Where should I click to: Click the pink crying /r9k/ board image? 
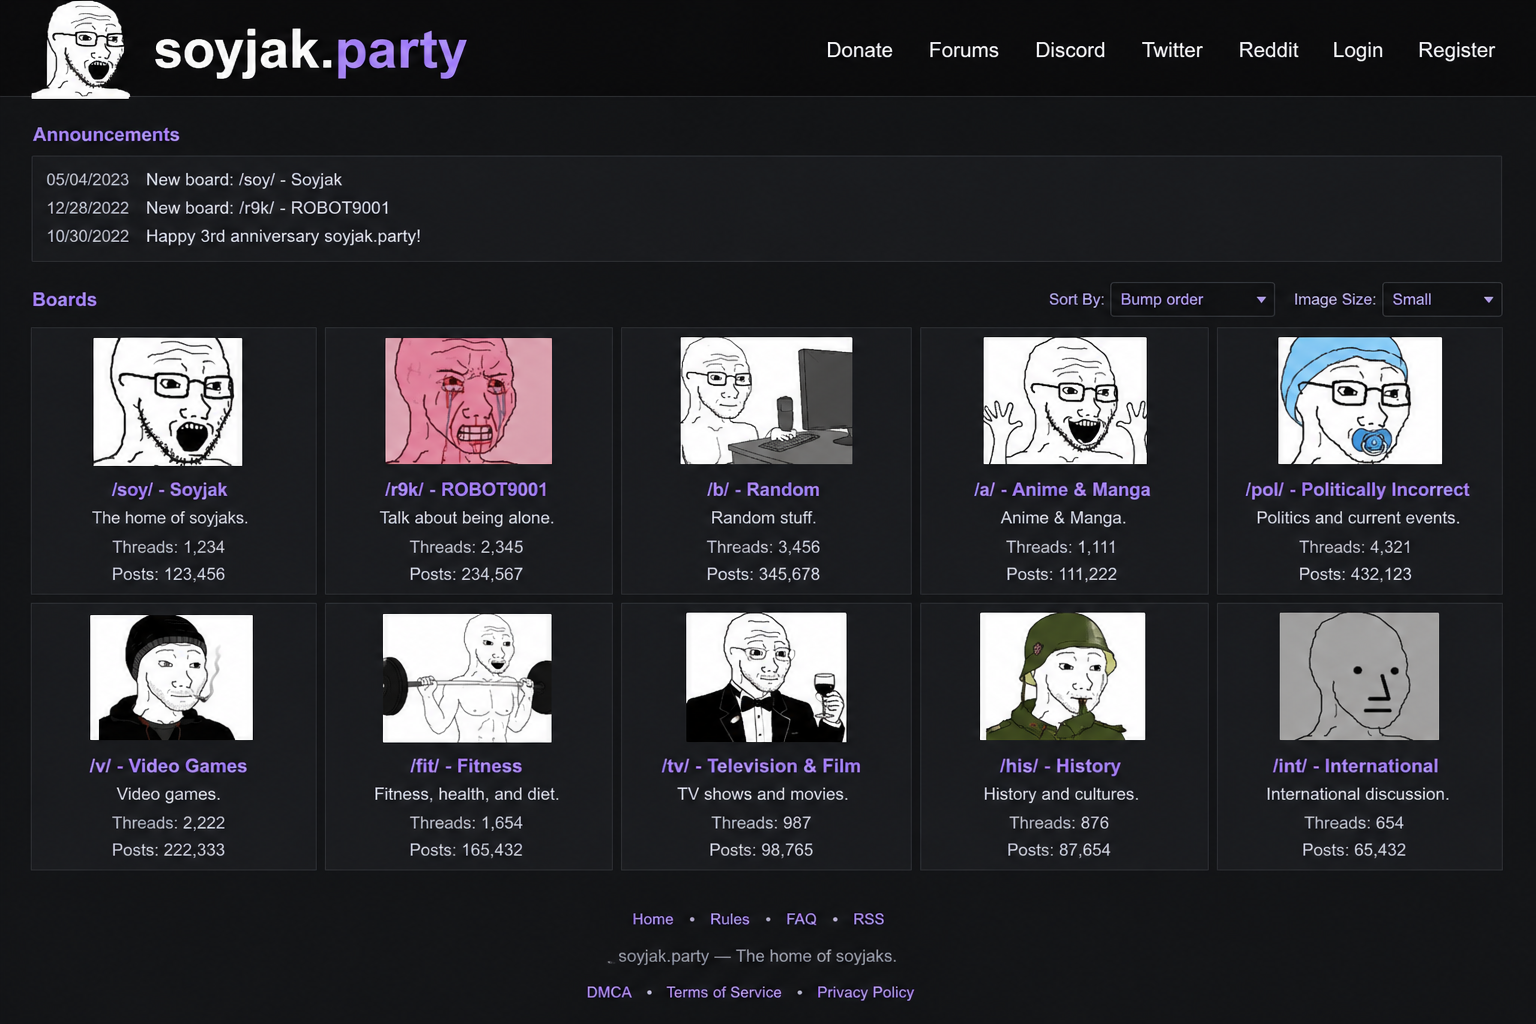[x=468, y=401]
